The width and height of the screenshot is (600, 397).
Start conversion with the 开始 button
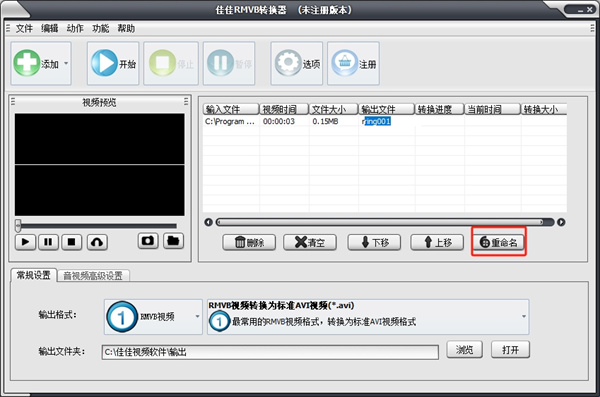click(x=113, y=63)
